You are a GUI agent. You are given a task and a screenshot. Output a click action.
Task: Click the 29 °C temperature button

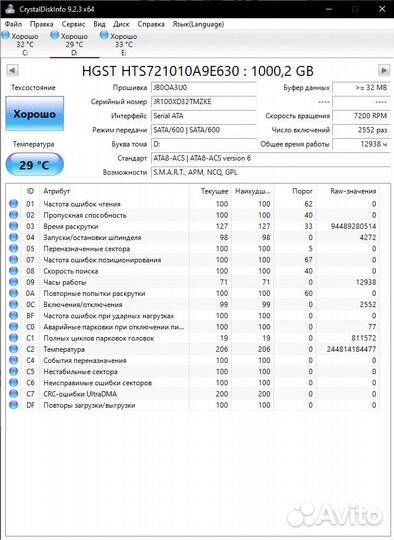[x=35, y=165]
